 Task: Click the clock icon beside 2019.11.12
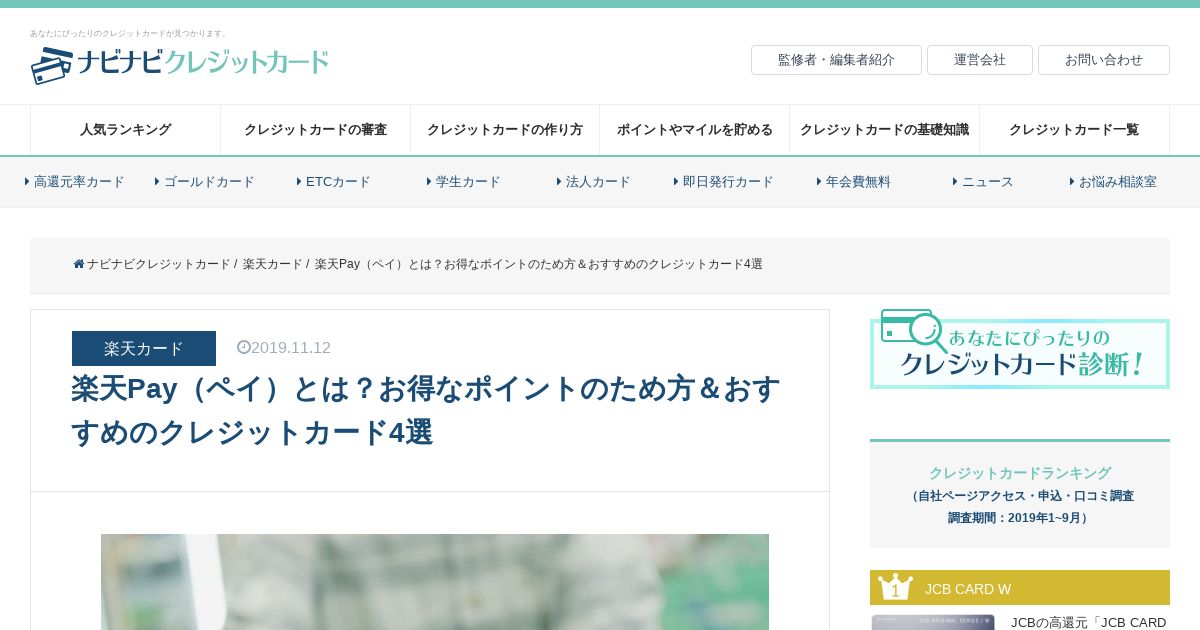[x=243, y=347]
